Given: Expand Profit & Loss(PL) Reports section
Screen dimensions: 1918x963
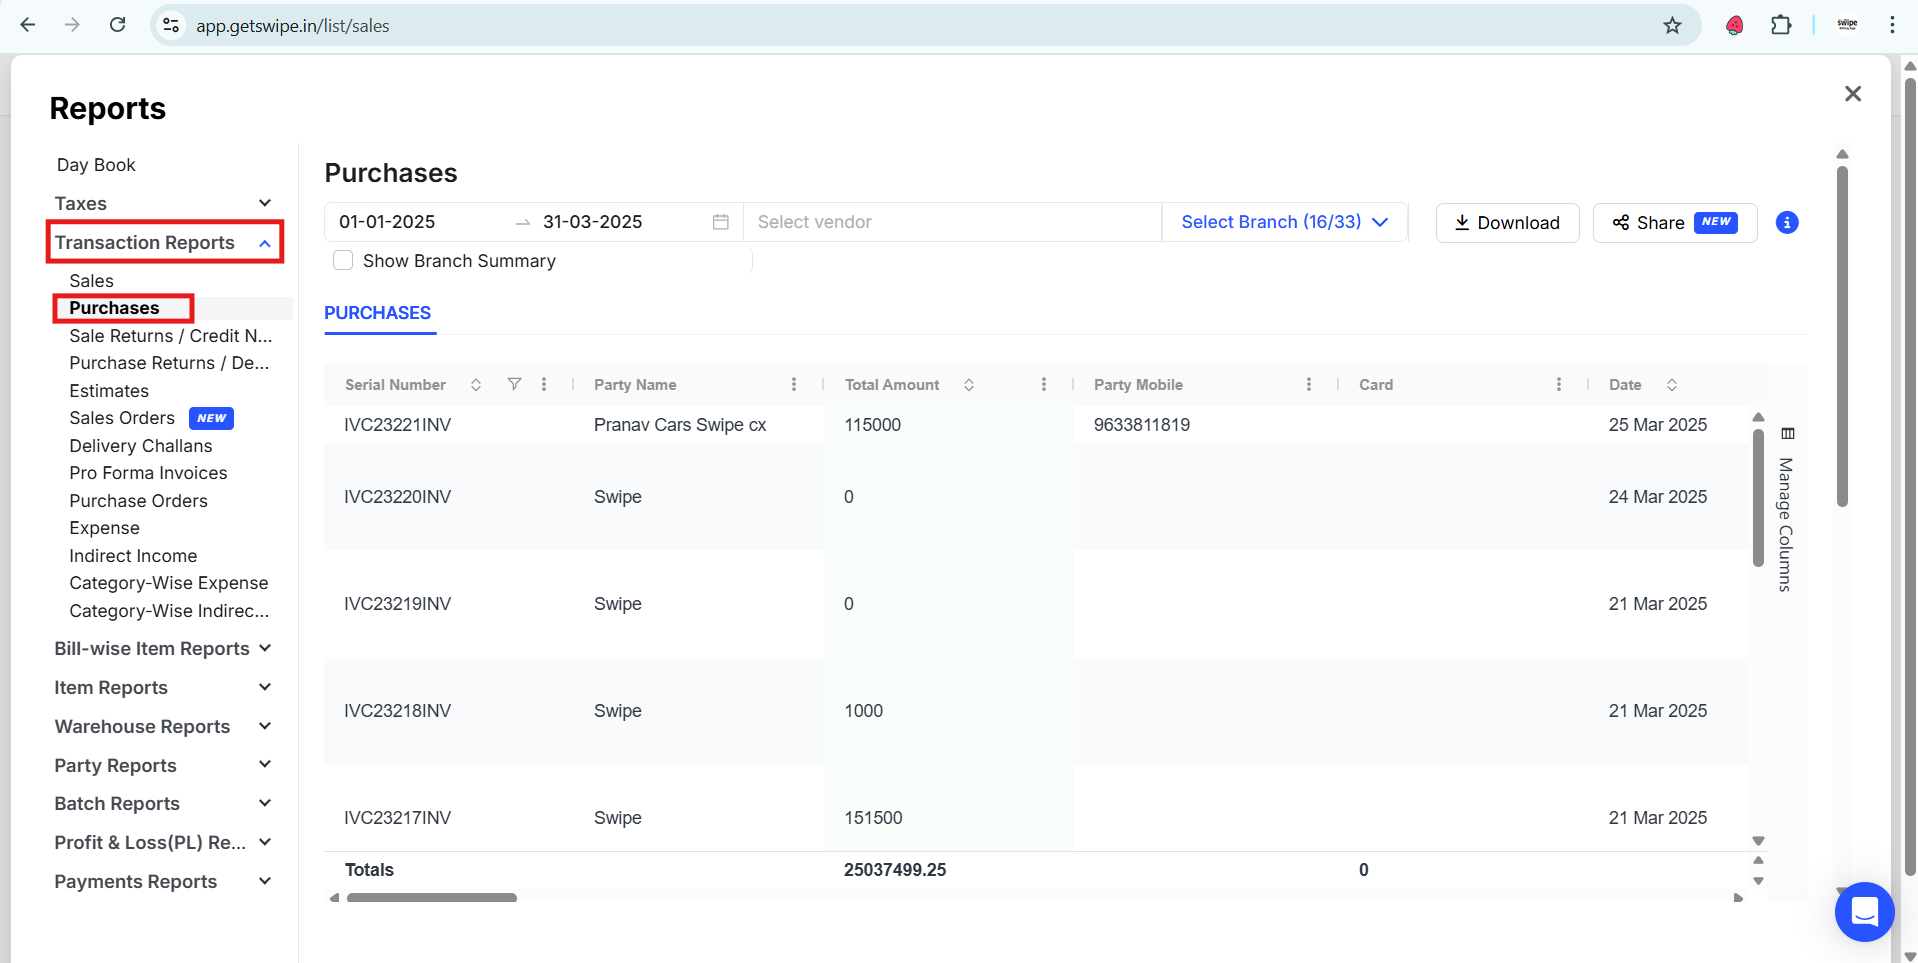Looking at the screenshot, I should (163, 842).
